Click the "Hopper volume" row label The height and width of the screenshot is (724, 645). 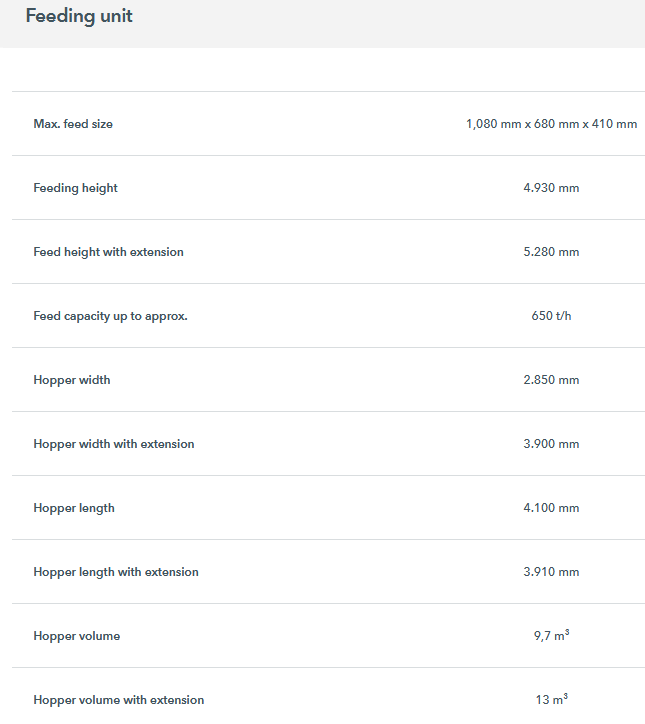pyautogui.click(x=76, y=636)
